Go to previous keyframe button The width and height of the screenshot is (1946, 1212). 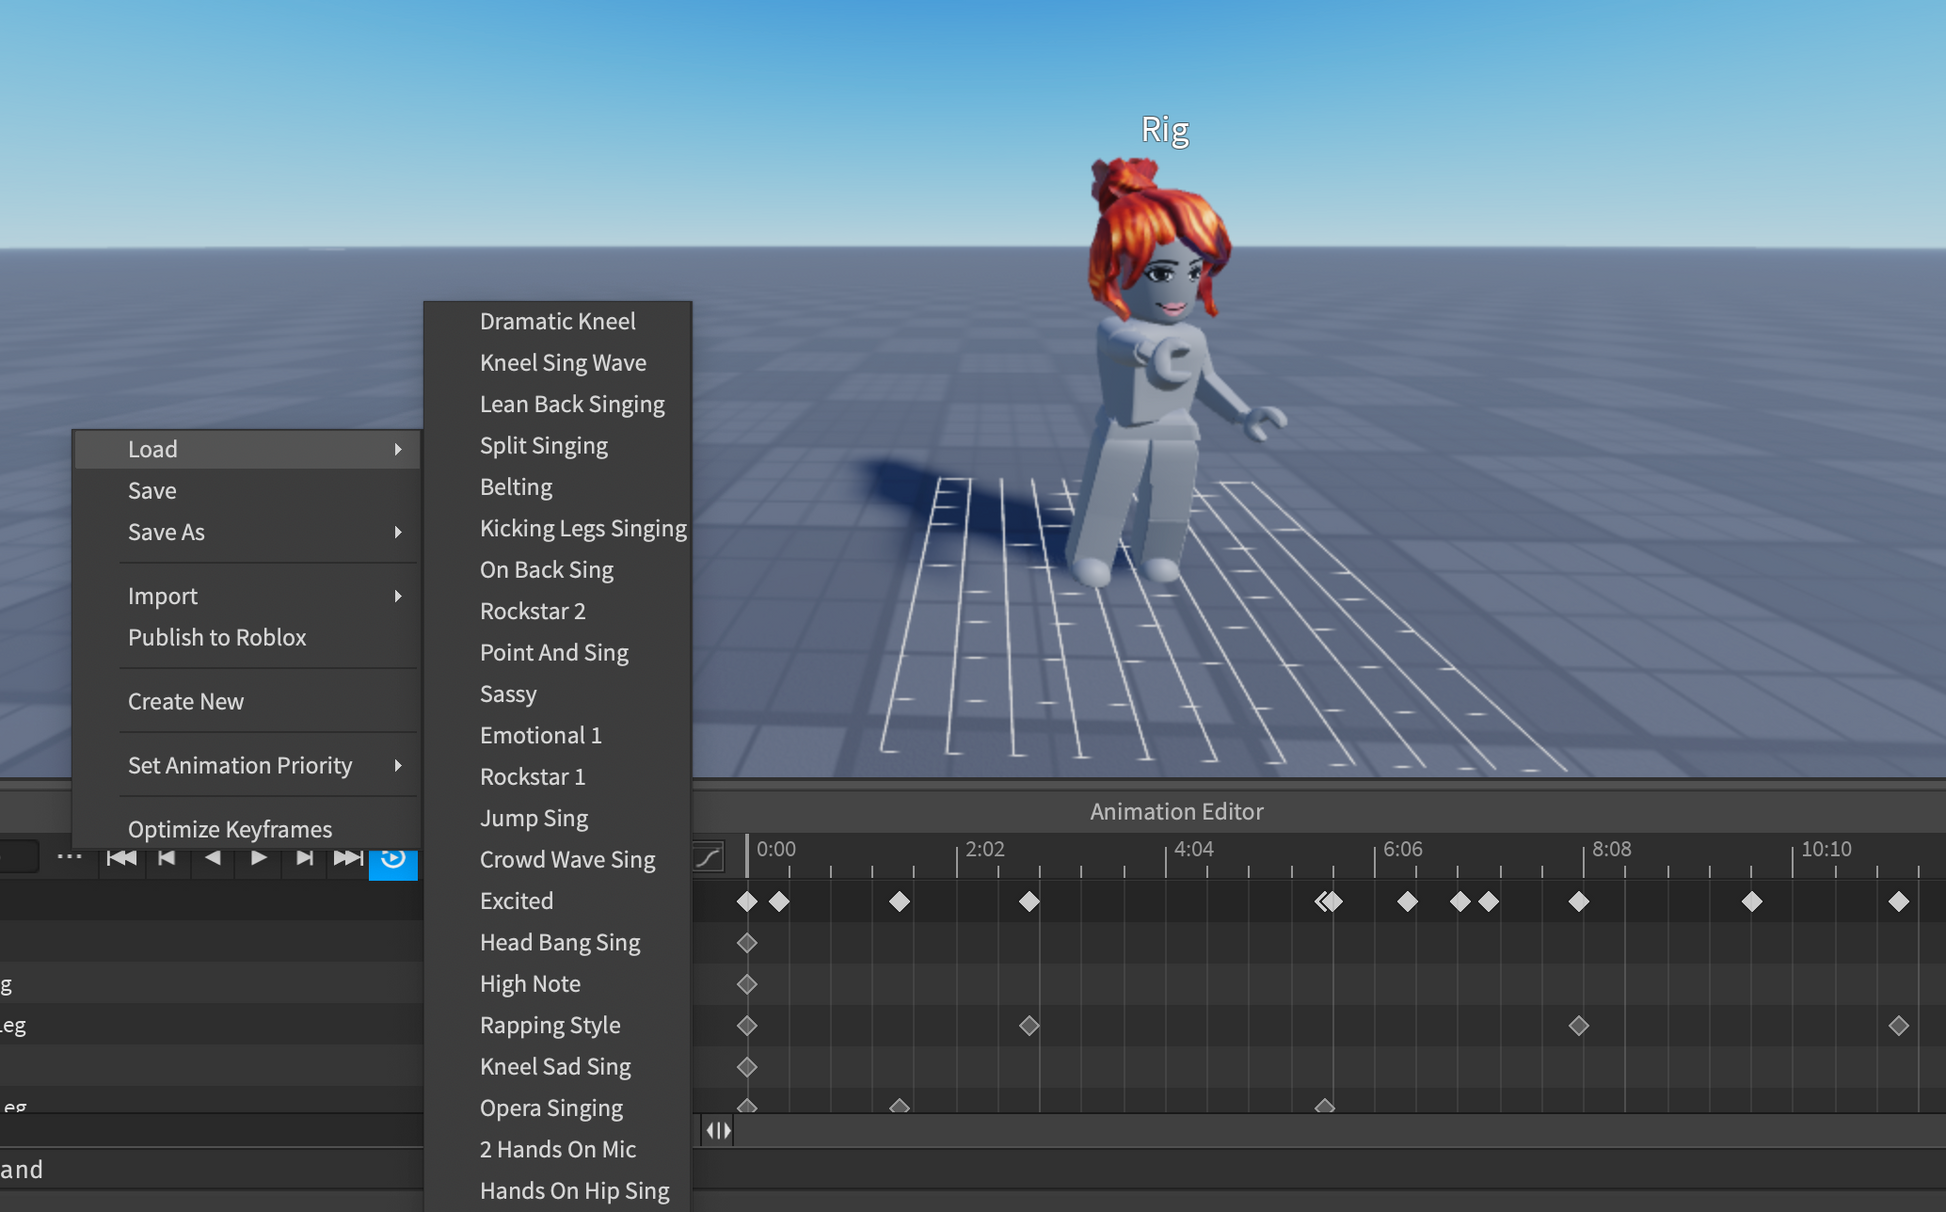click(x=166, y=858)
